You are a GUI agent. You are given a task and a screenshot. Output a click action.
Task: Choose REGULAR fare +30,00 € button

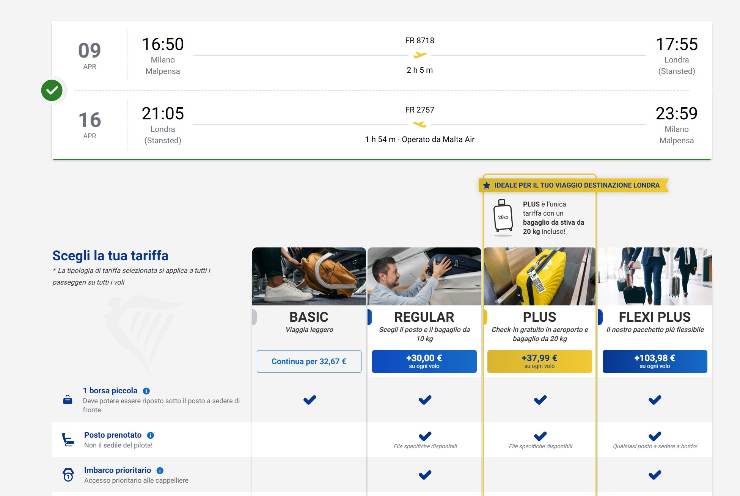[424, 361]
